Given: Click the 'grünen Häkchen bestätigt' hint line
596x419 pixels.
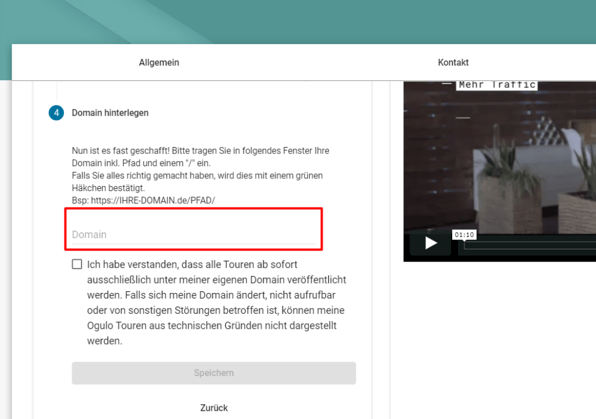Looking at the screenshot, I should [x=197, y=182].
